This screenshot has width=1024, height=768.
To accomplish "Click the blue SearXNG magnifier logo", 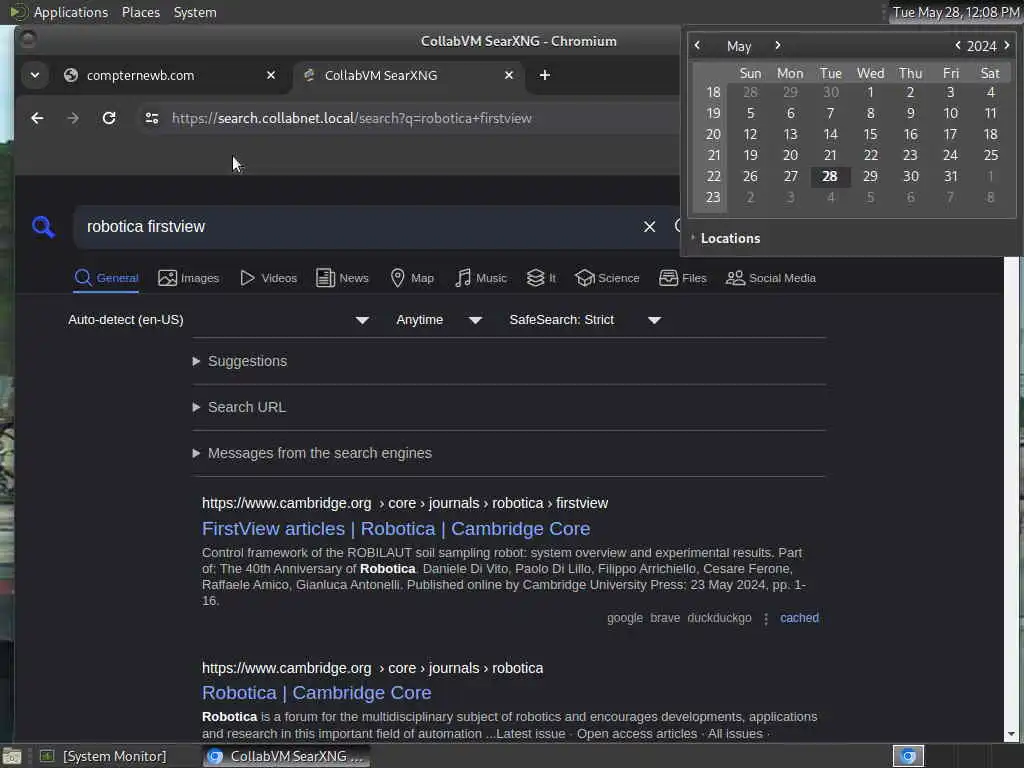I will point(43,227).
